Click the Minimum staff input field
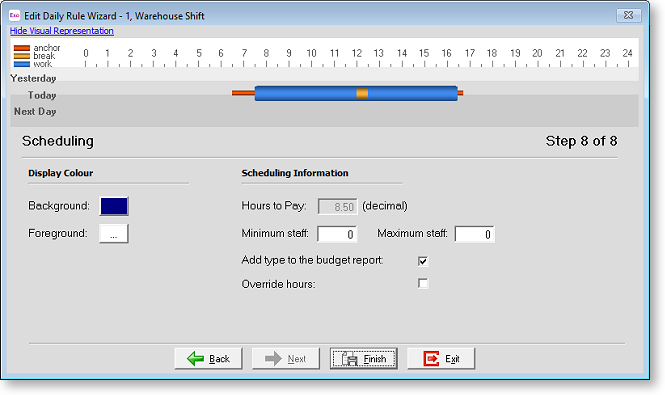Screen dimensions: 665x395 [337, 234]
